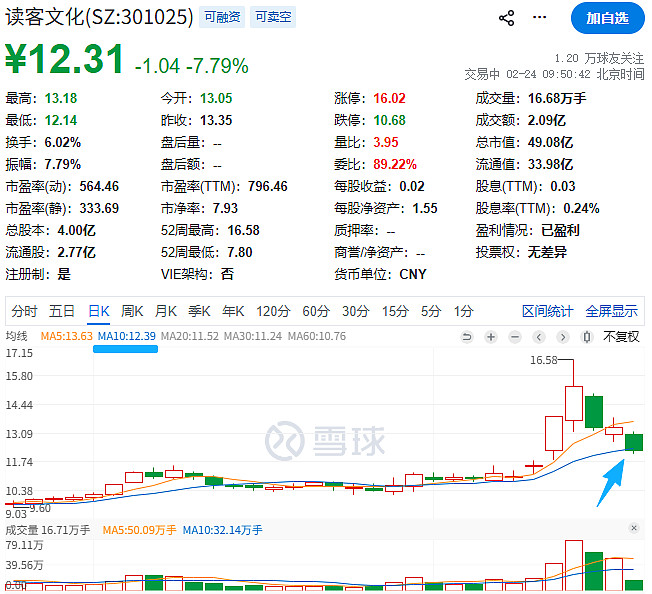This screenshot has height=594, width=652.
Task: Click the share icon
Action: point(506,18)
